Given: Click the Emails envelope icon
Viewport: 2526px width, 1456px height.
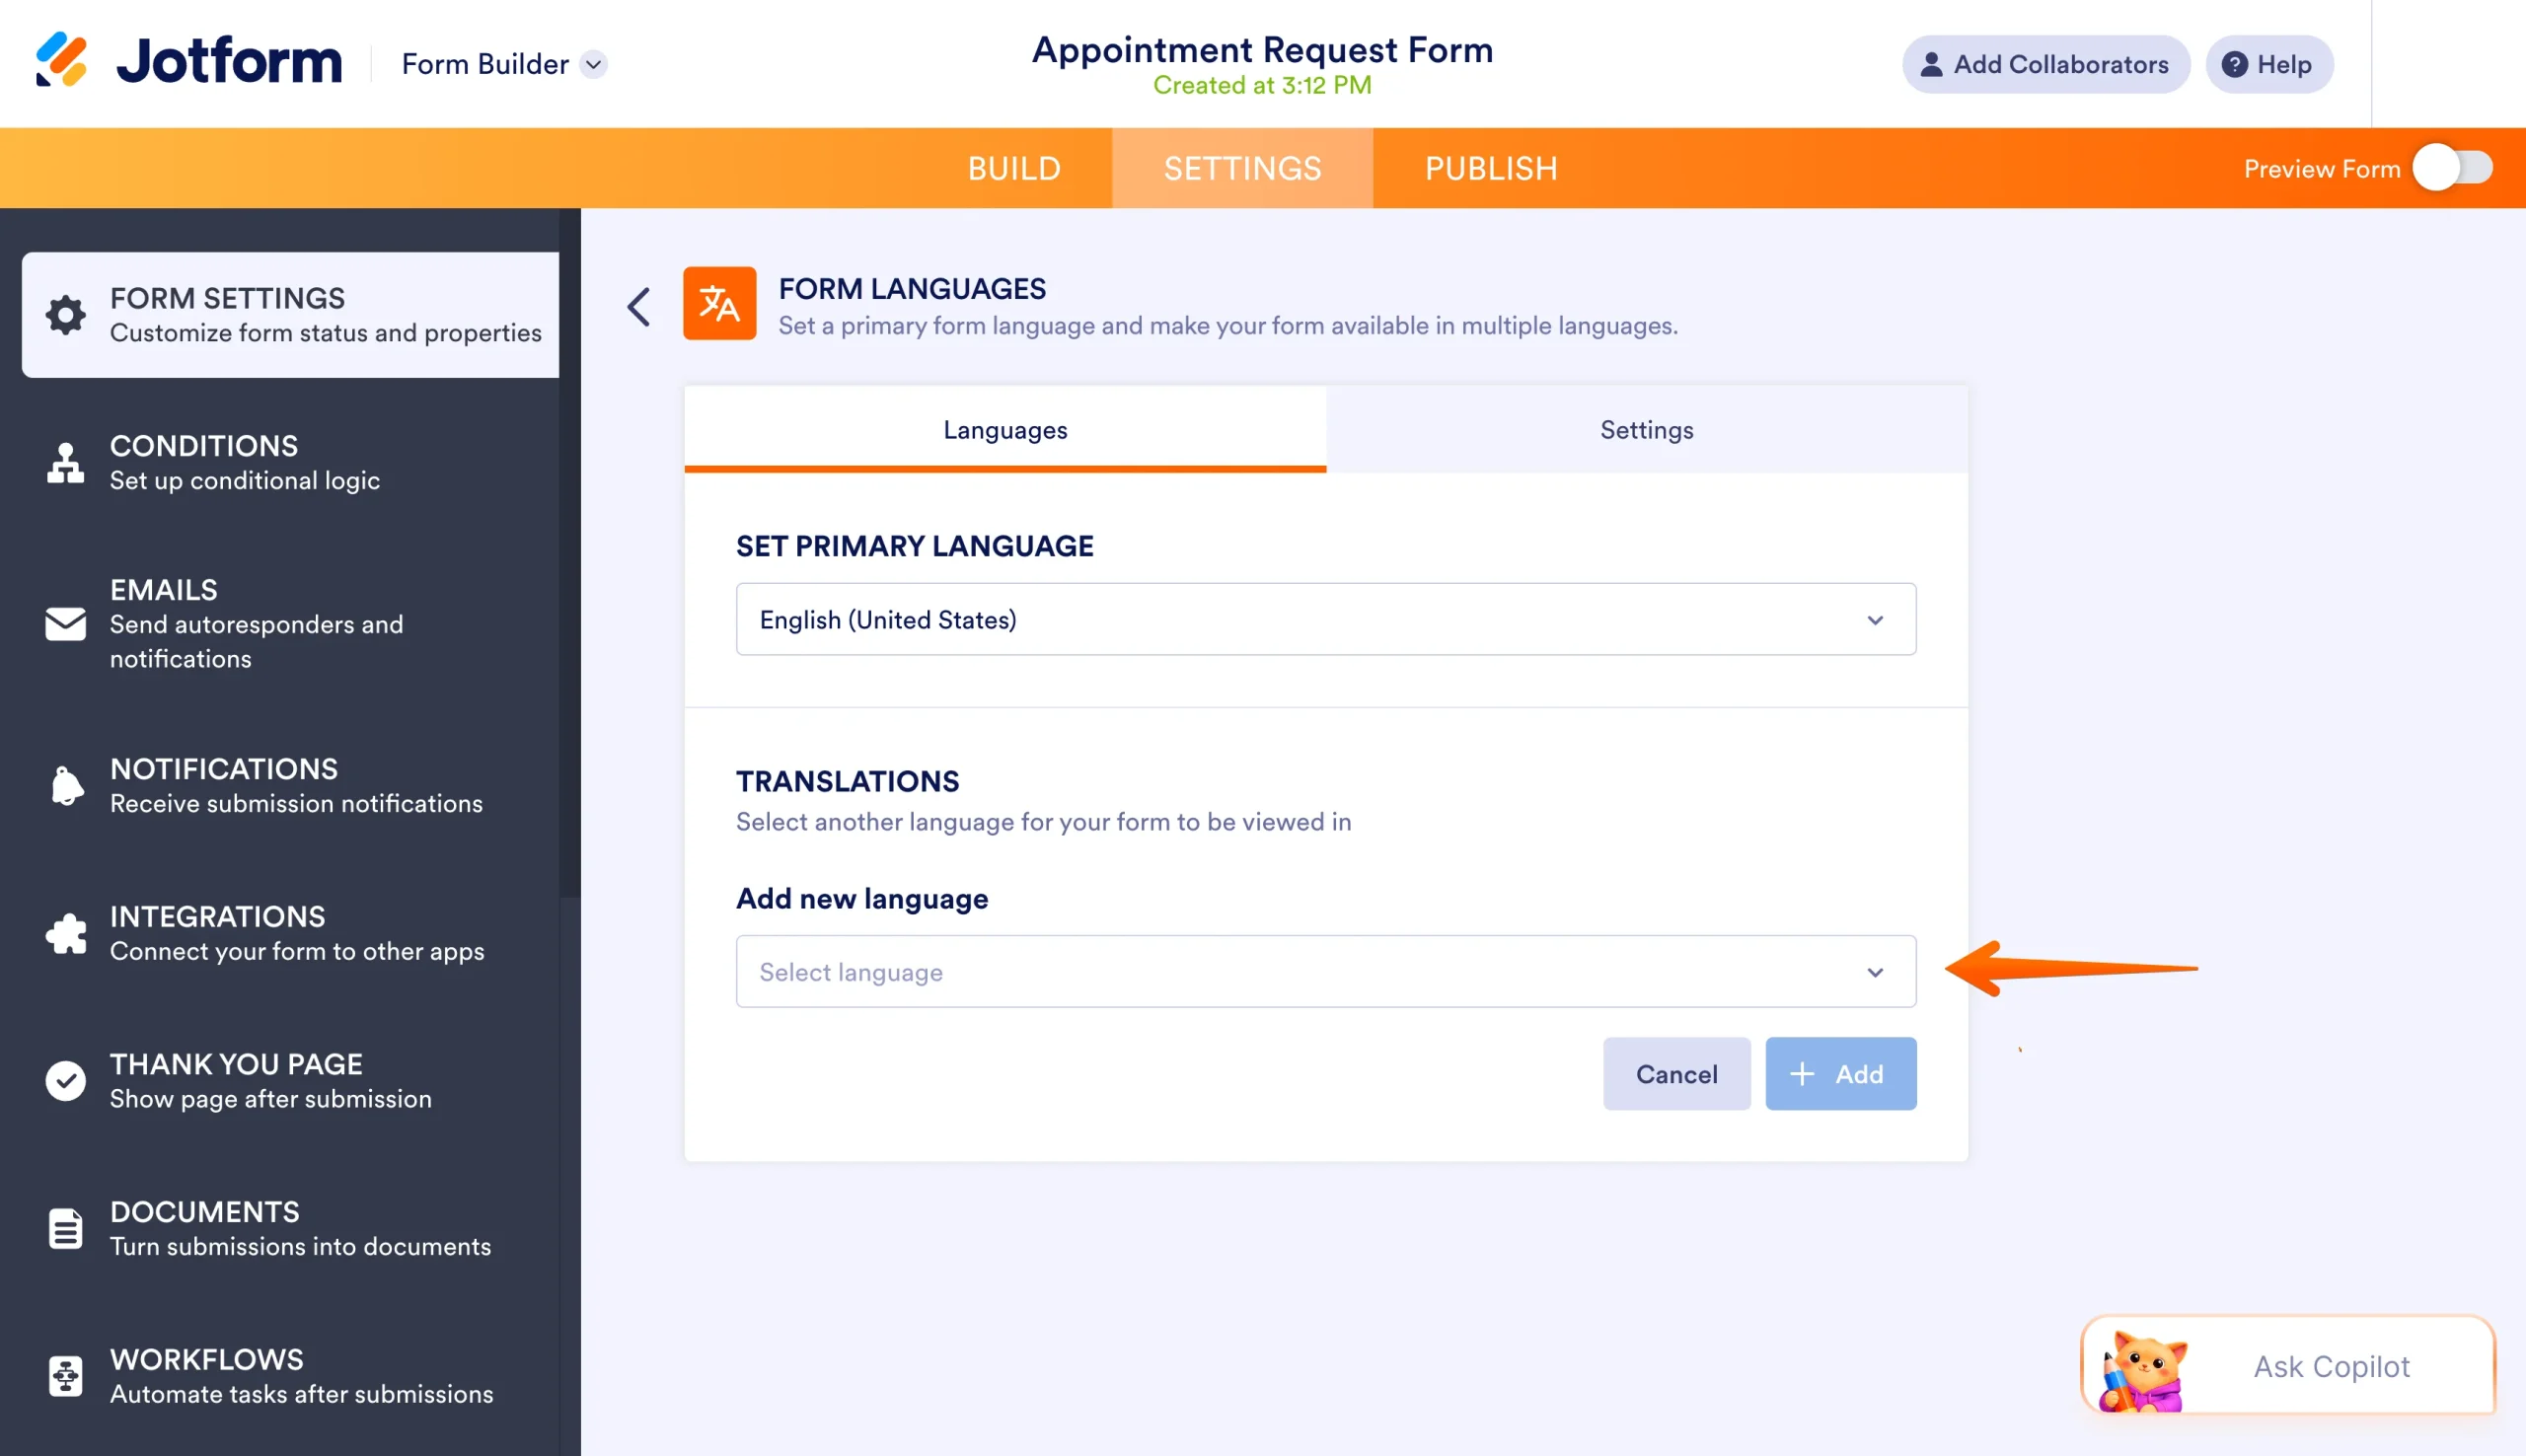Looking at the screenshot, I should pyautogui.click(x=66, y=623).
